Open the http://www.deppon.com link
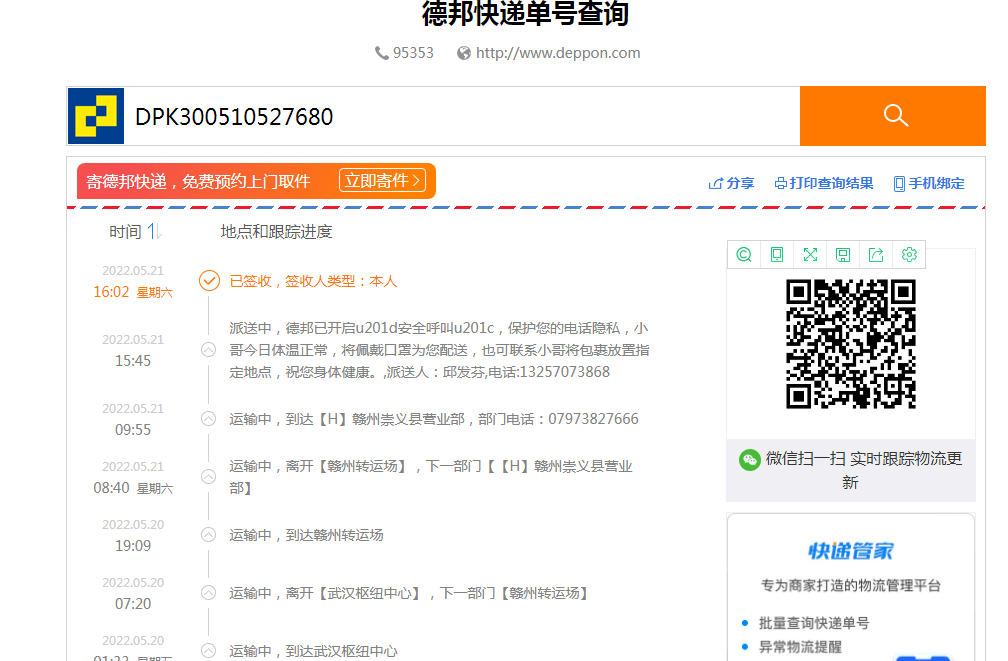The width and height of the screenshot is (1008, 661). coord(558,53)
